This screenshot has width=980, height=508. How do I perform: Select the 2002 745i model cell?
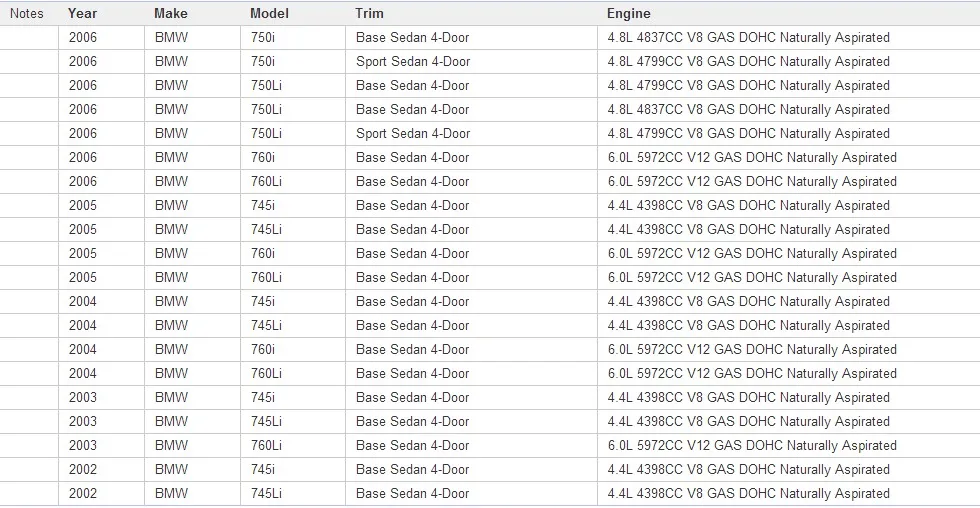[x=293, y=469]
